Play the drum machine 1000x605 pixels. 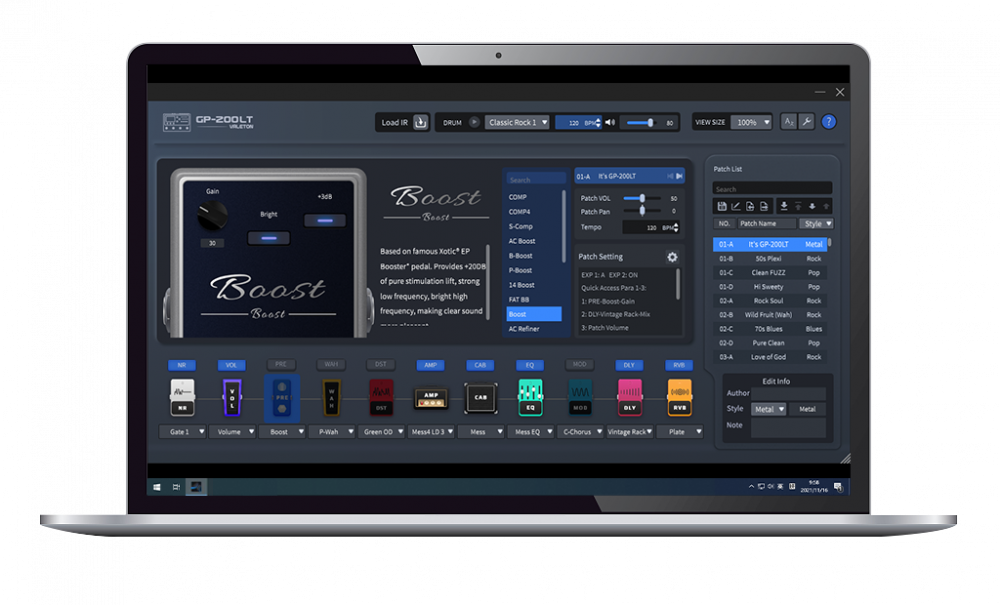(x=474, y=122)
